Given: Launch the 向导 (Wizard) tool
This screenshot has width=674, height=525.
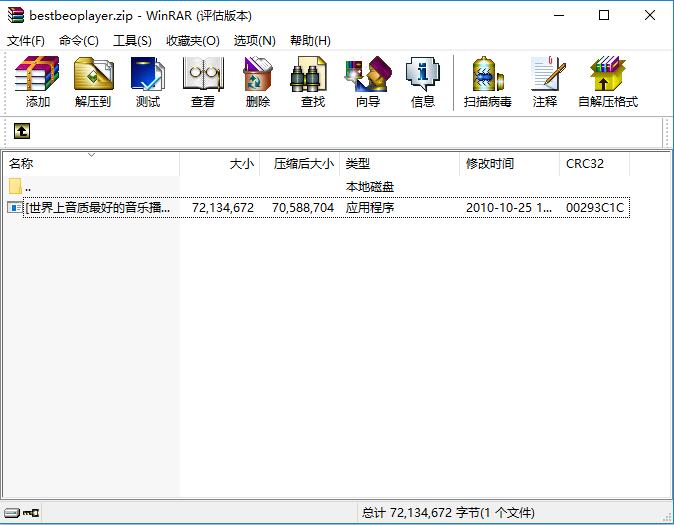Looking at the screenshot, I should (x=367, y=82).
